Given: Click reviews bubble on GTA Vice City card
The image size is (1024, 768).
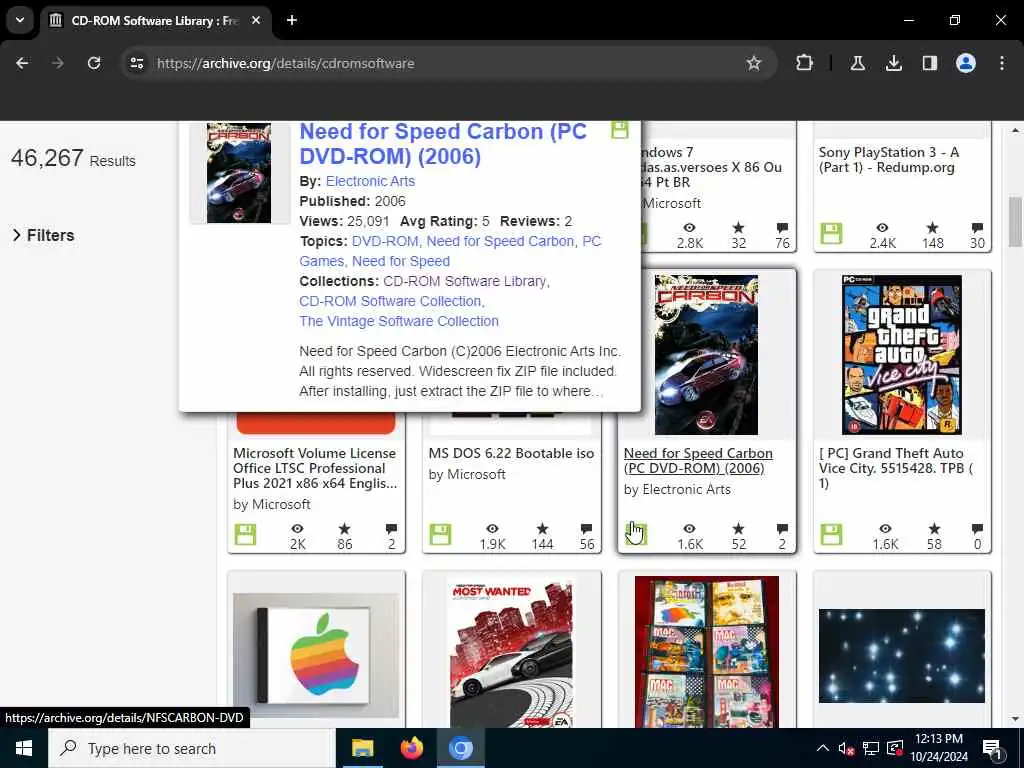Looking at the screenshot, I should [x=977, y=528].
